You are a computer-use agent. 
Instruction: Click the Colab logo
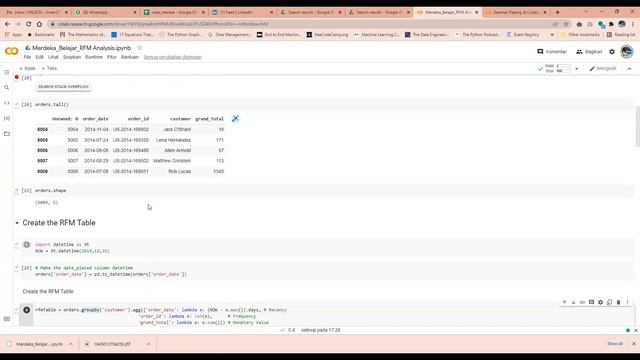click(11, 51)
